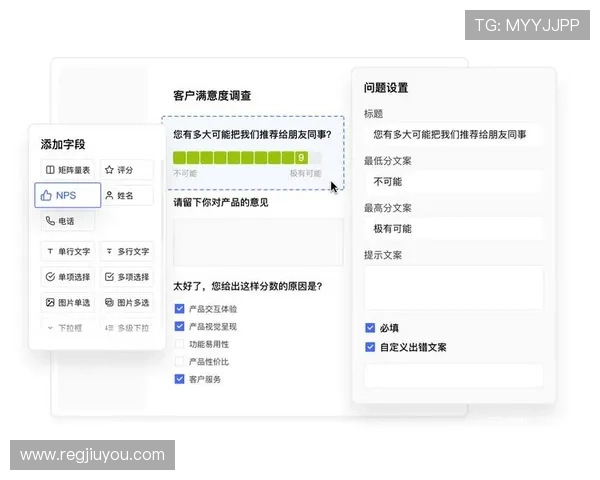Toggle the 产品交互体验 checkbox
The image size is (600, 480).
click(179, 309)
